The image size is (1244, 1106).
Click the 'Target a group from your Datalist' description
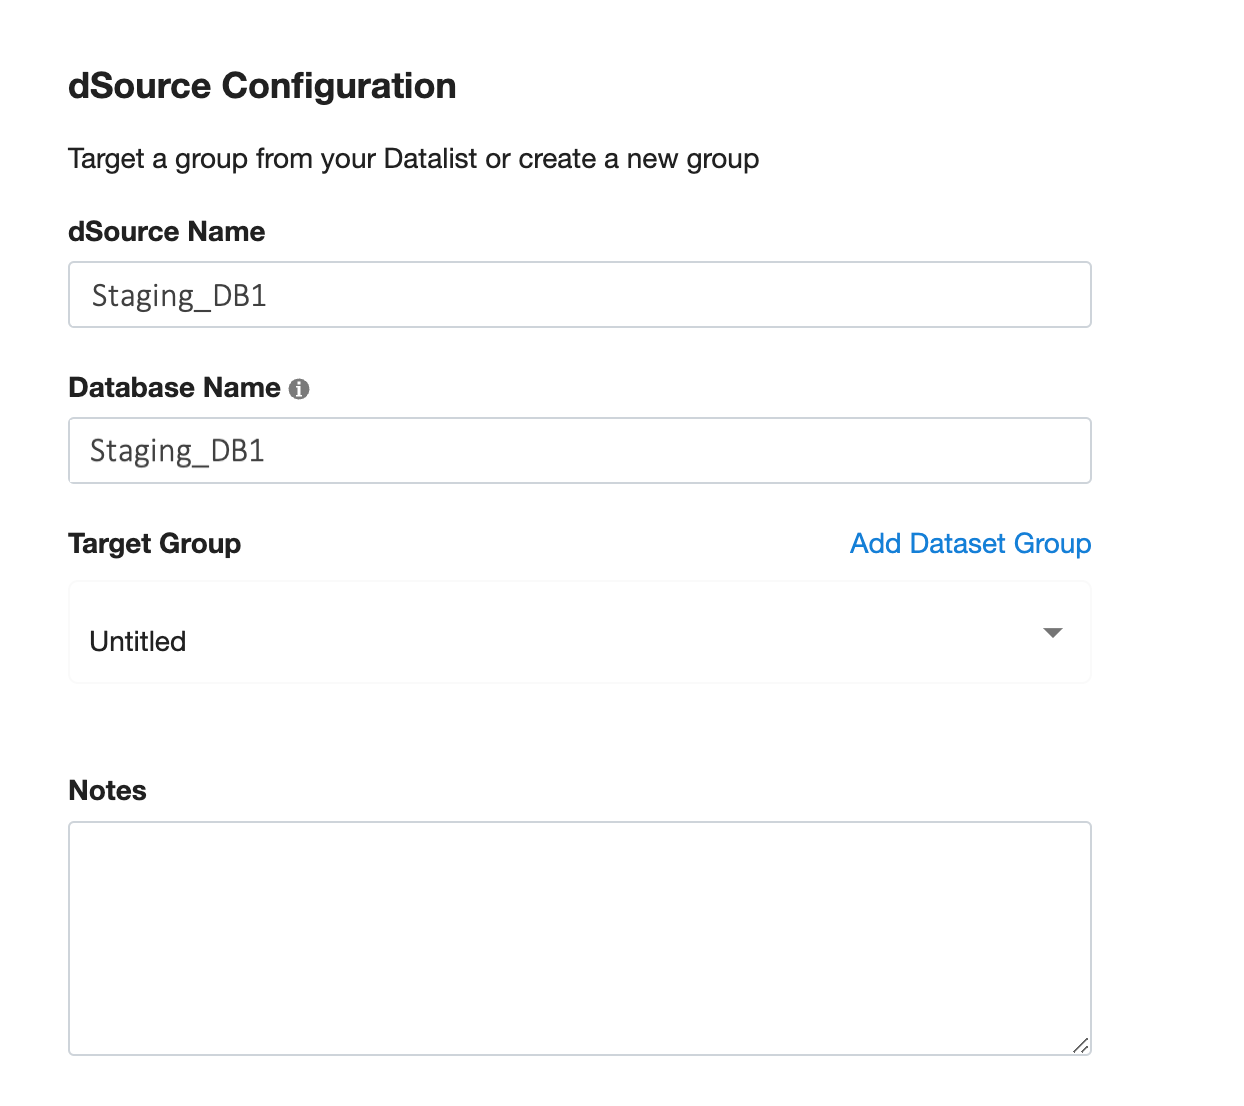point(413,159)
